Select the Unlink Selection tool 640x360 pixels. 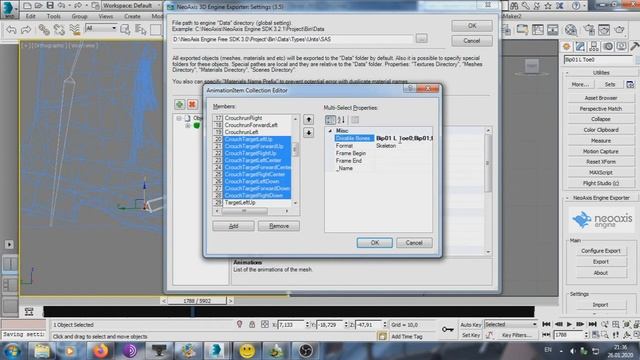point(59,29)
